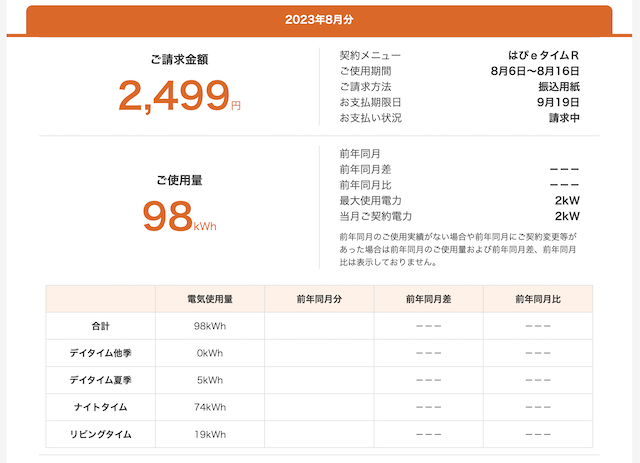This screenshot has height=463, width=640.
Task: Select the 2023年8月分 header tab
Action: coord(319,20)
